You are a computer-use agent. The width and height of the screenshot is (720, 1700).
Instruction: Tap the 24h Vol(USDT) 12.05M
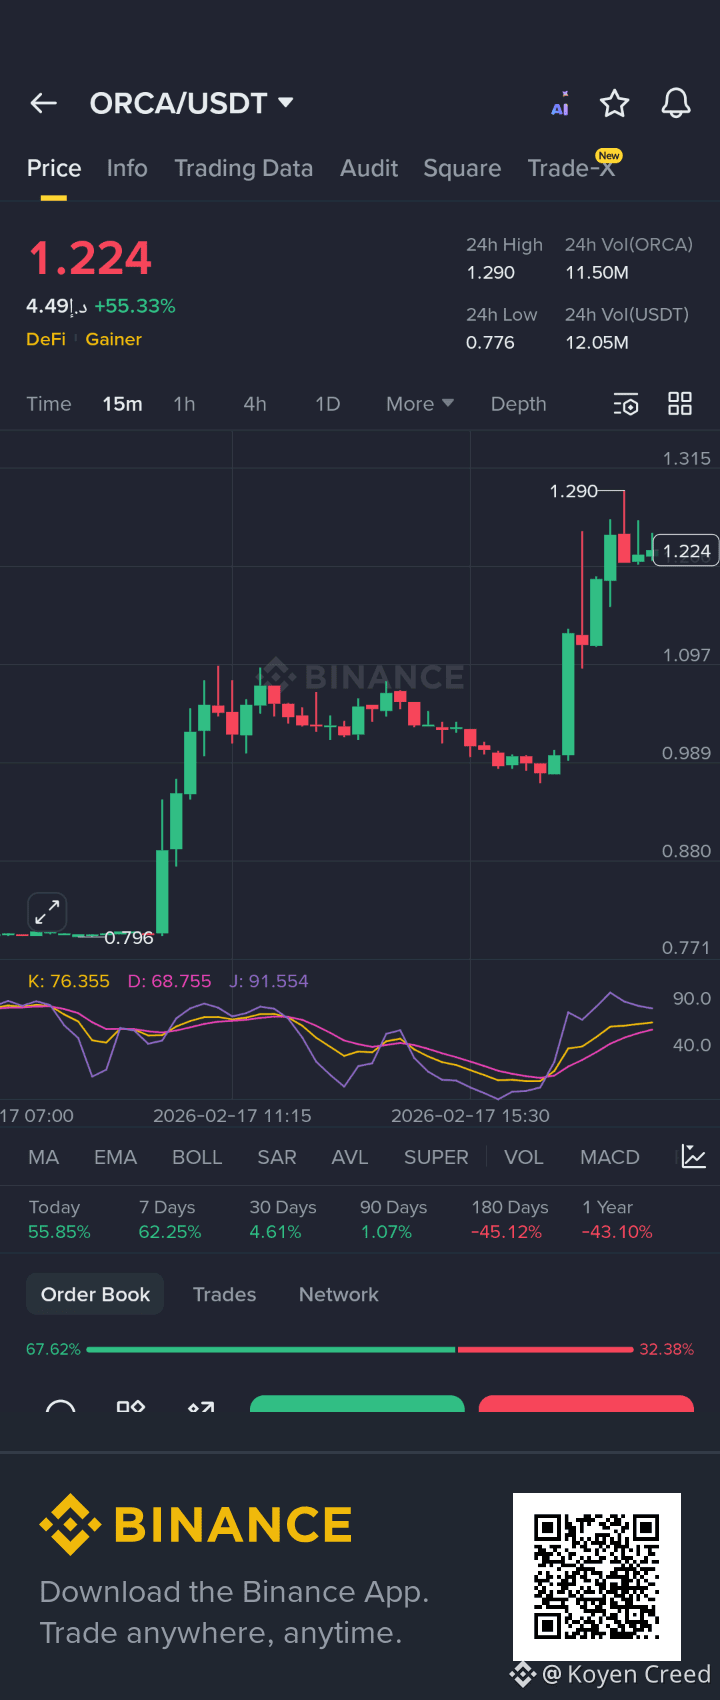597,342
